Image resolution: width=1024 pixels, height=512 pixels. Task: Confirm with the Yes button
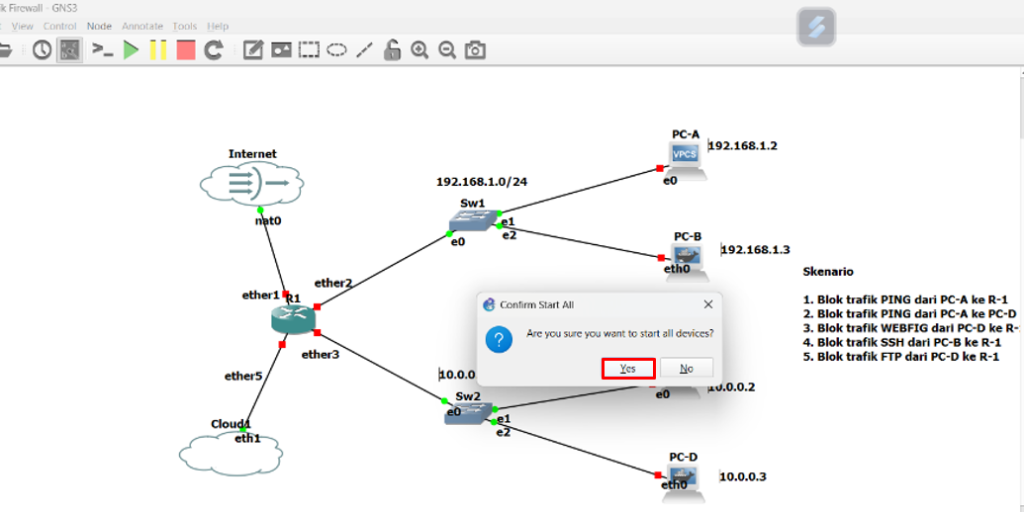628,368
